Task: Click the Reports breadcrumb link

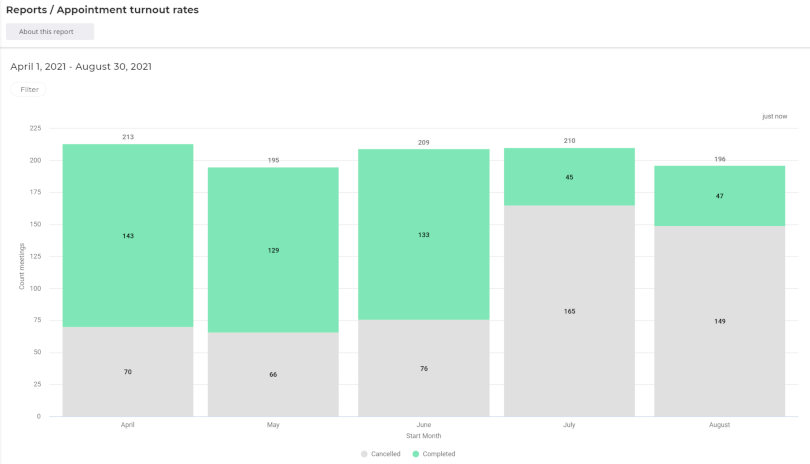Action: (26, 10)
